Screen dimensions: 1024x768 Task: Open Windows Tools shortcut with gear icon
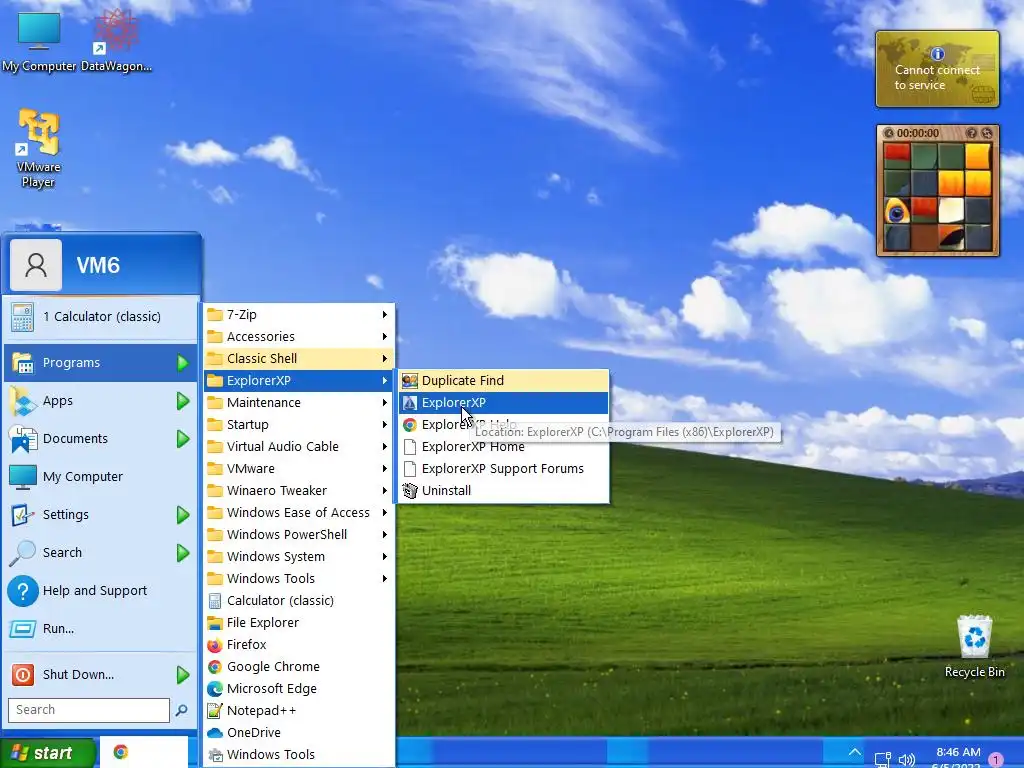[x=300, y=754]
